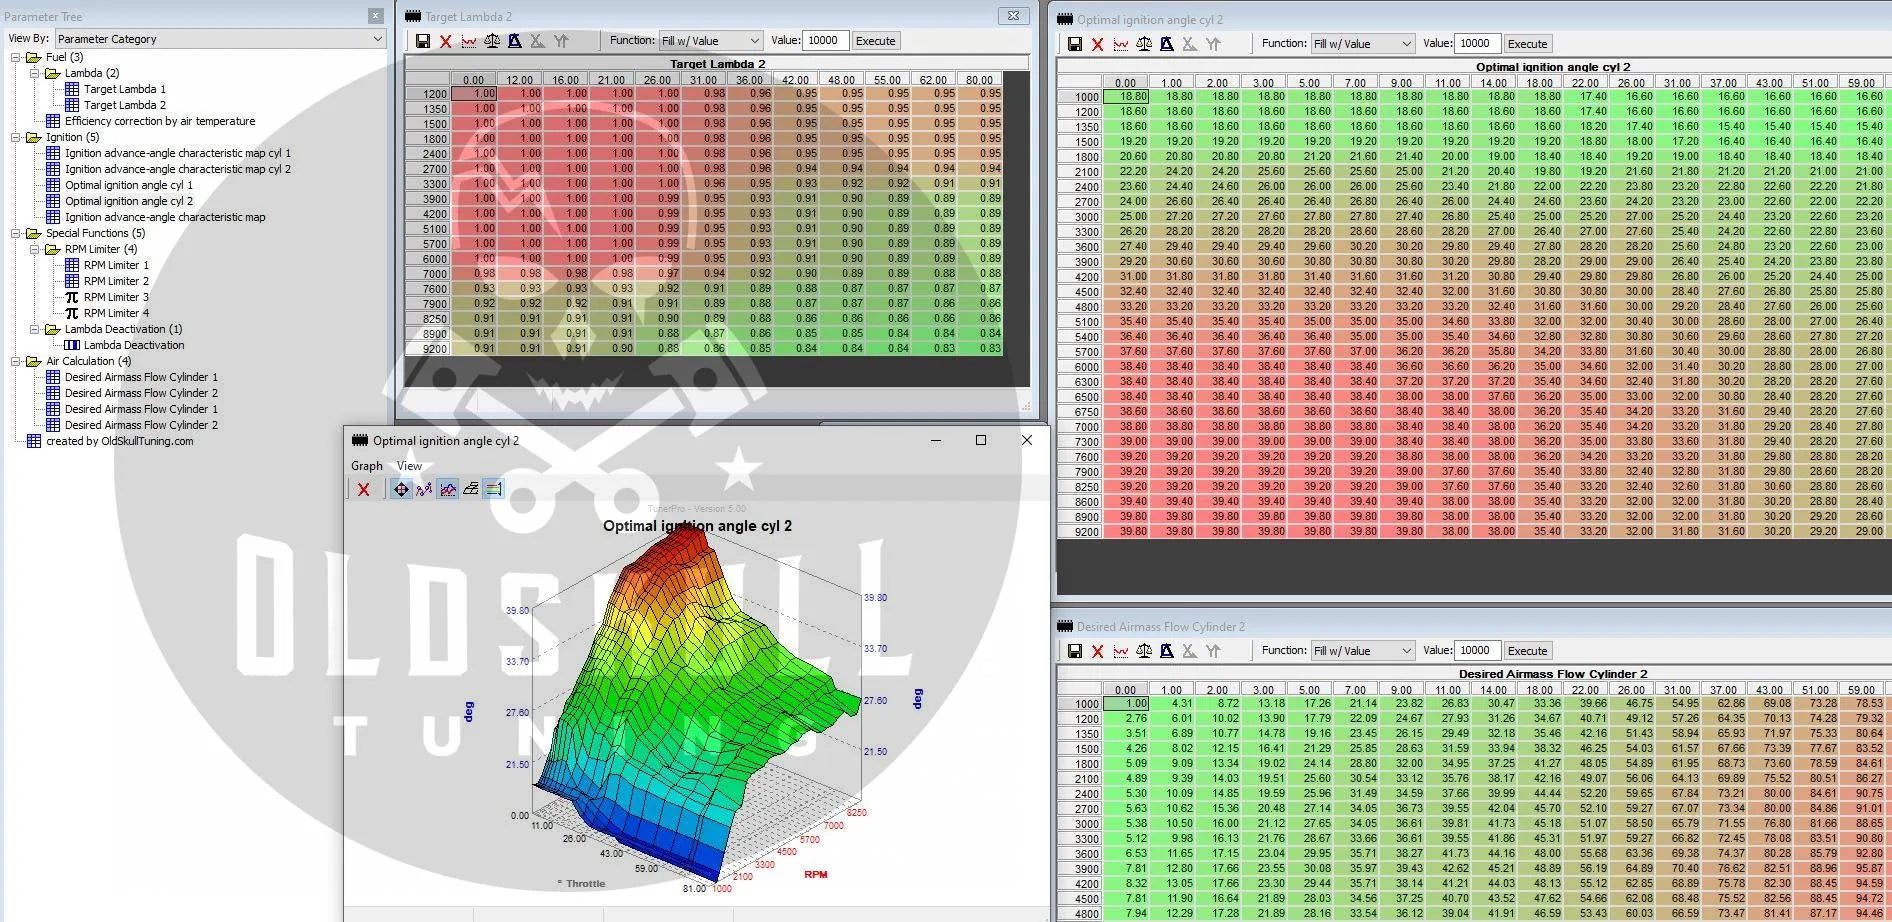Click balance scales compare icon in Target Lambda 2

point(491,41)
